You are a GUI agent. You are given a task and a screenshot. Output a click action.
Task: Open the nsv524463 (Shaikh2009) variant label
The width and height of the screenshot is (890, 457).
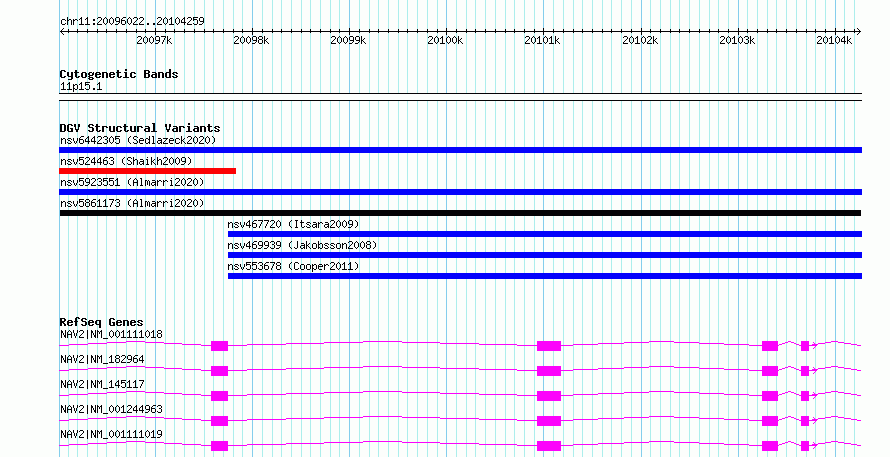coord(126,161)
